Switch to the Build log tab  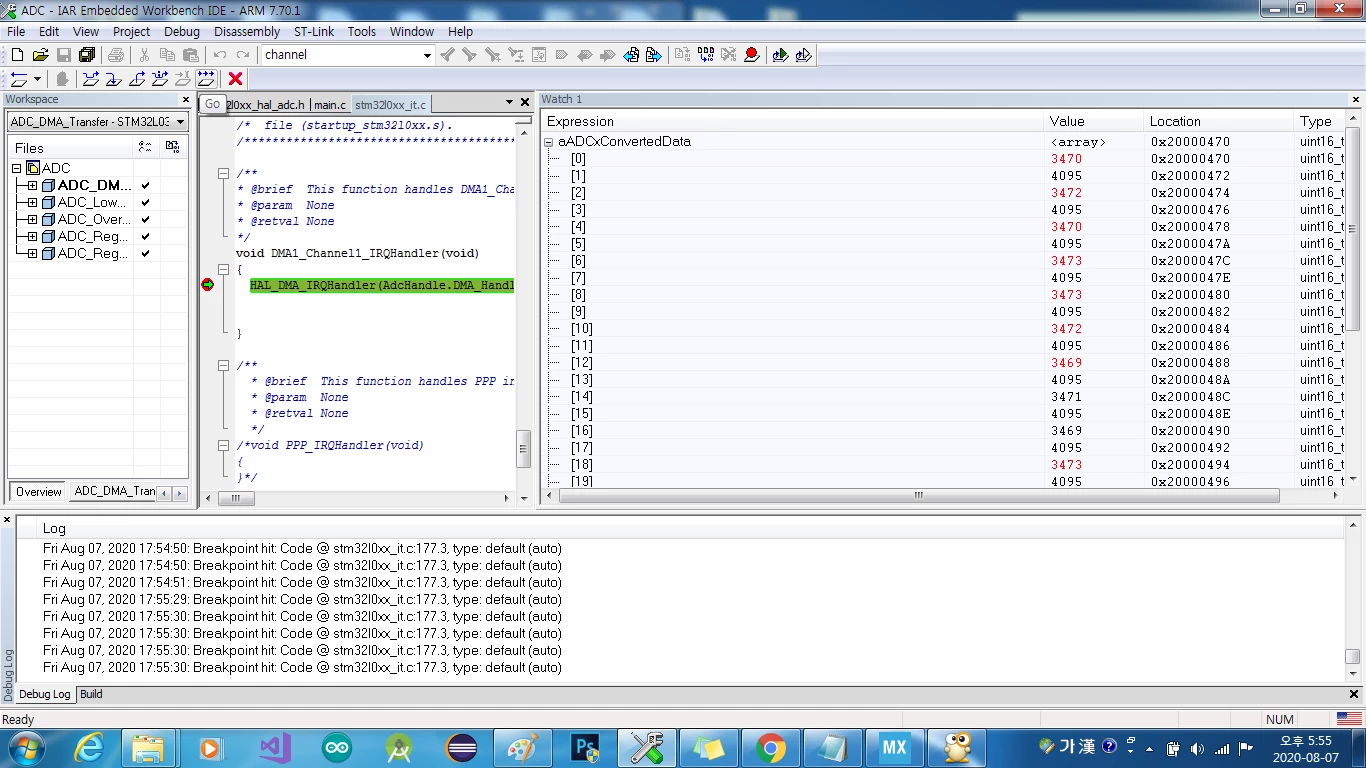(91, 694)
